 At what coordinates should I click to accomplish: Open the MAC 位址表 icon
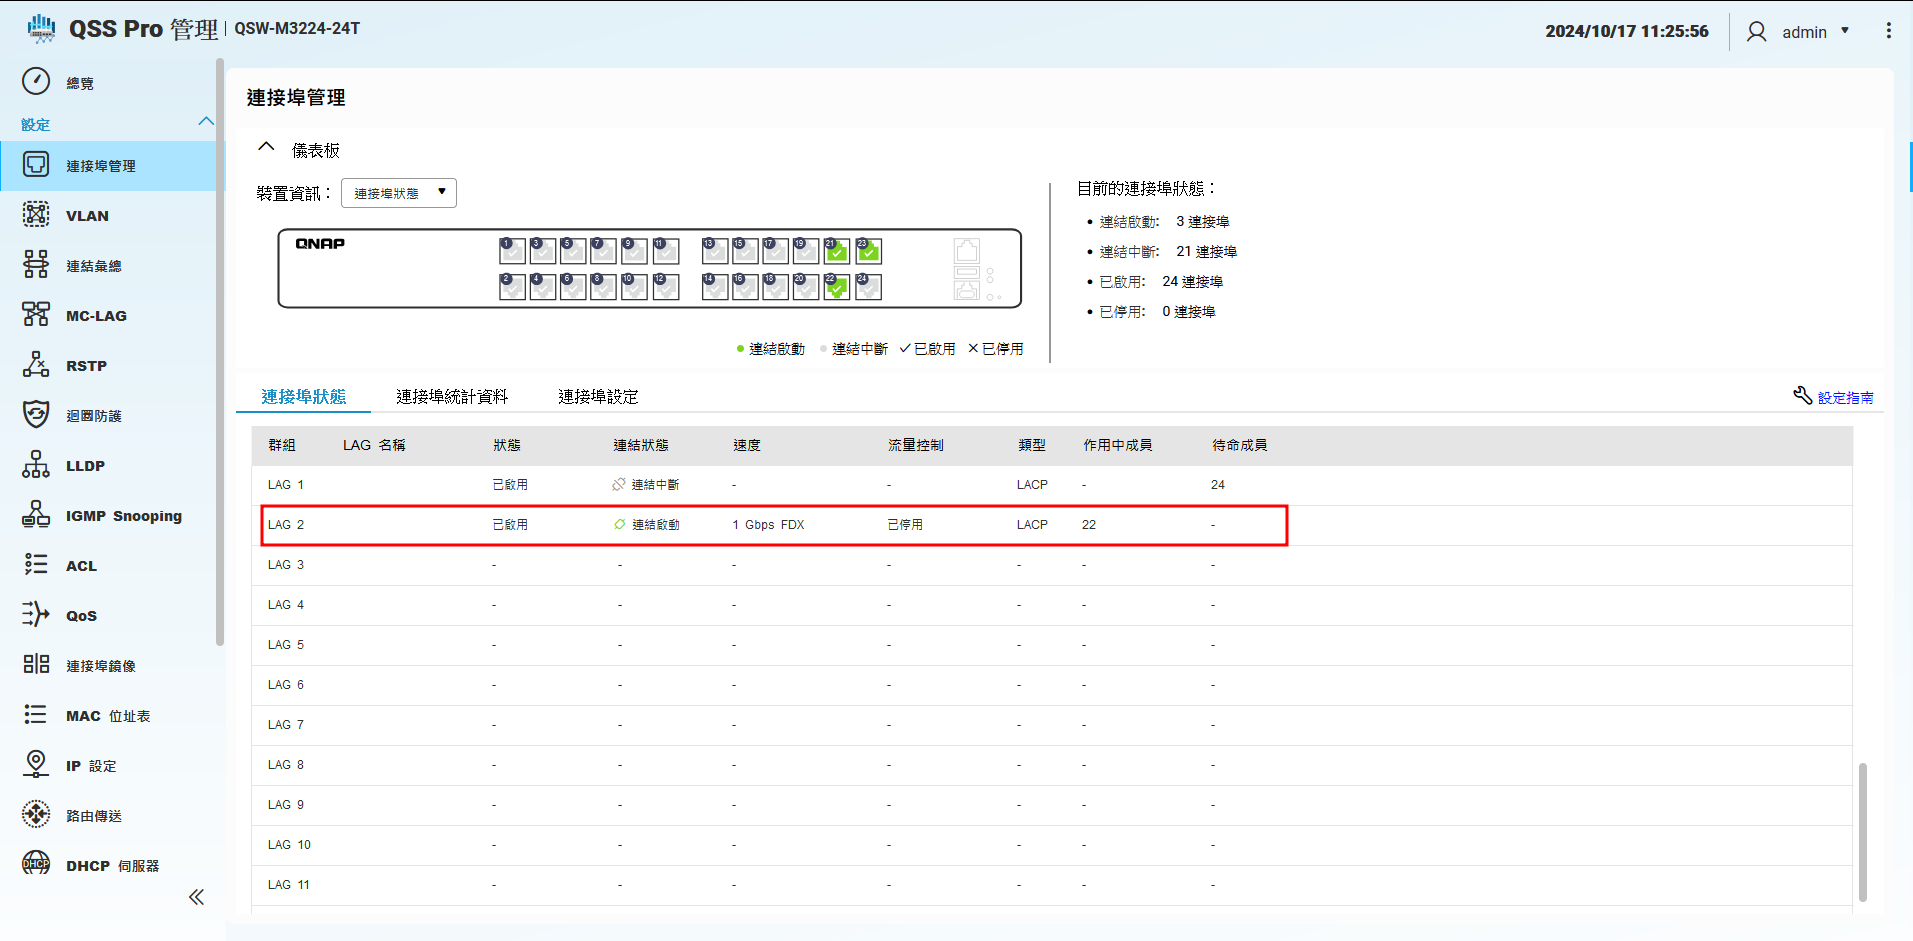click(36, 714)
